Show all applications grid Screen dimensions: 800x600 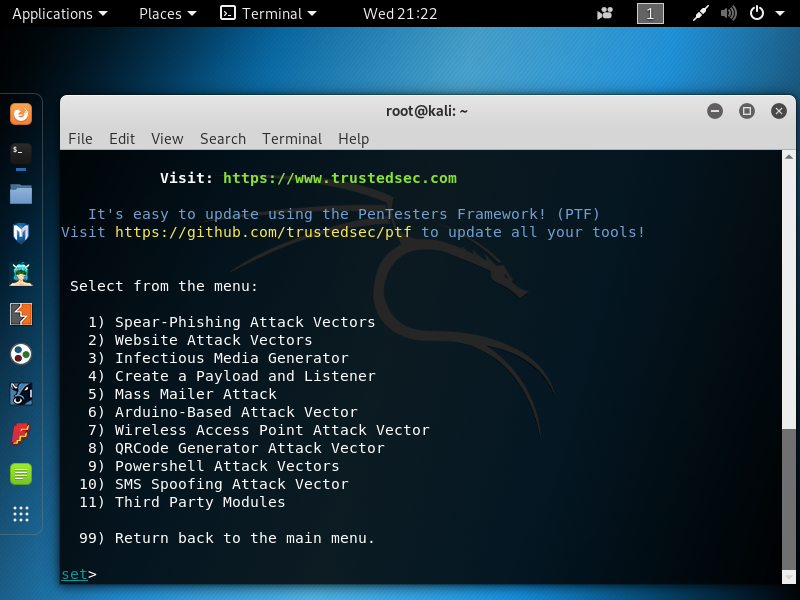click(21, 514)
